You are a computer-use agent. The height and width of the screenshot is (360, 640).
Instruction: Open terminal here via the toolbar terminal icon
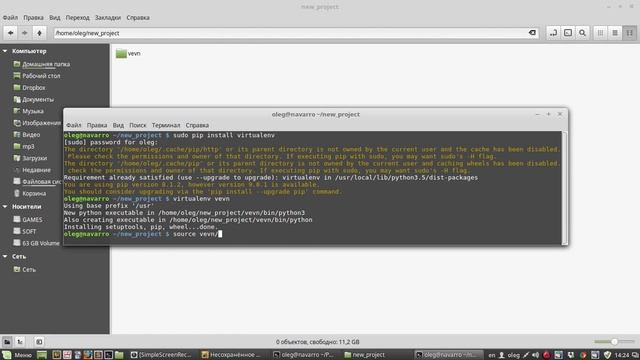tap(568, 33)
